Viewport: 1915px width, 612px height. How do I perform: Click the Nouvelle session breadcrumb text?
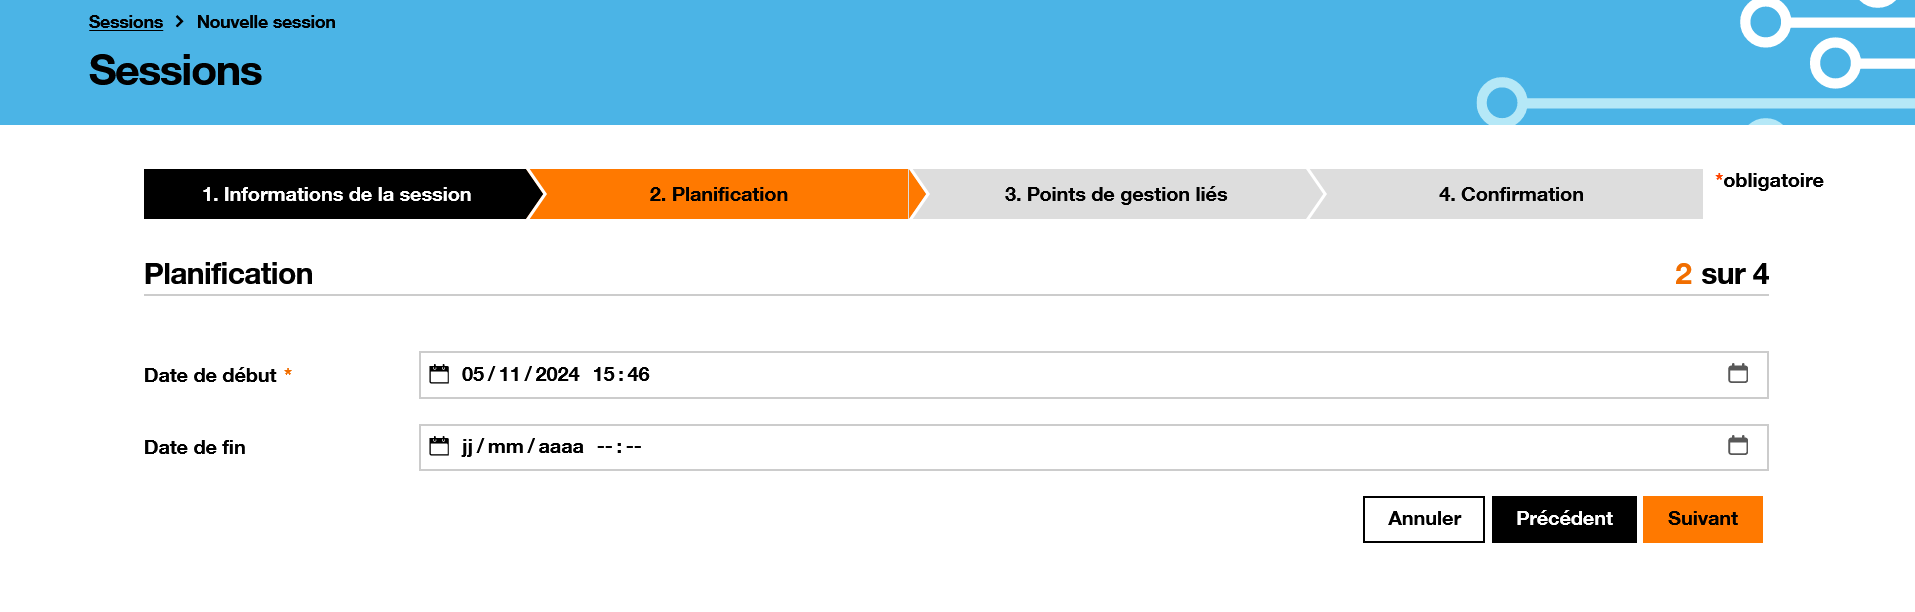[x=266, y=22]
